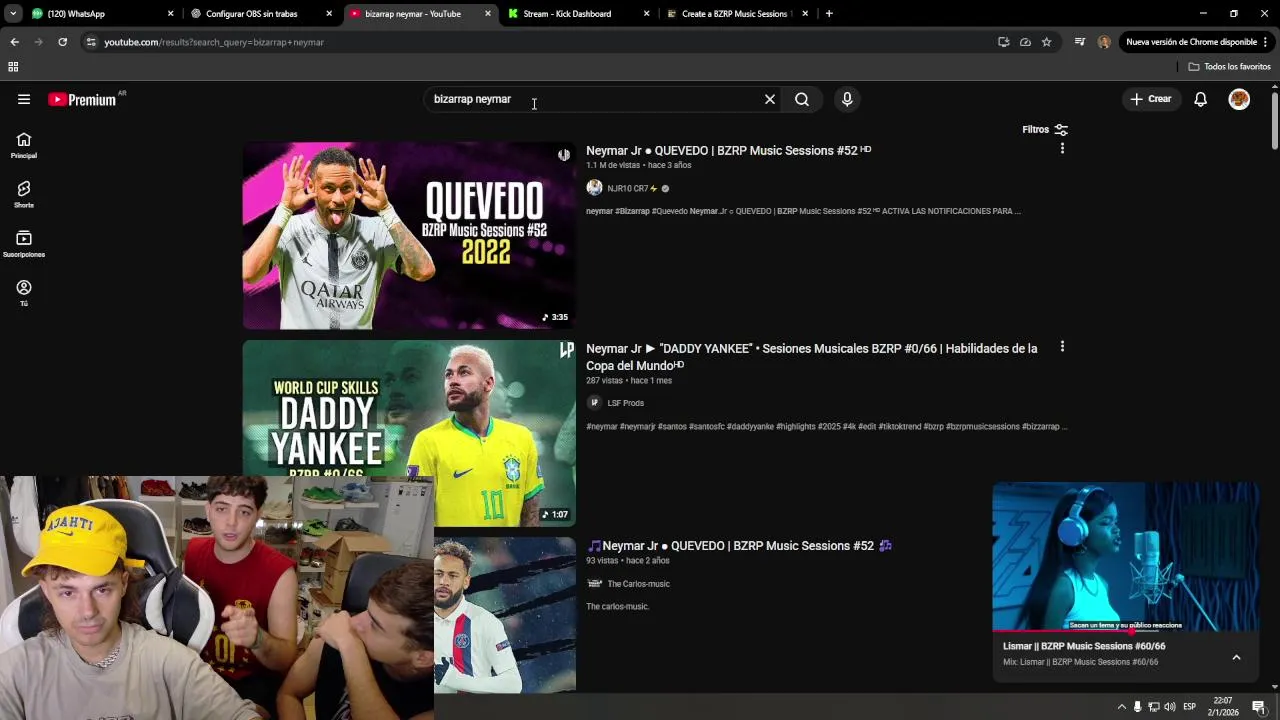The height and width of the screenshot is (720, 1280).
Task: Visit The Carlos-music channel
Action: coord(638,584)
